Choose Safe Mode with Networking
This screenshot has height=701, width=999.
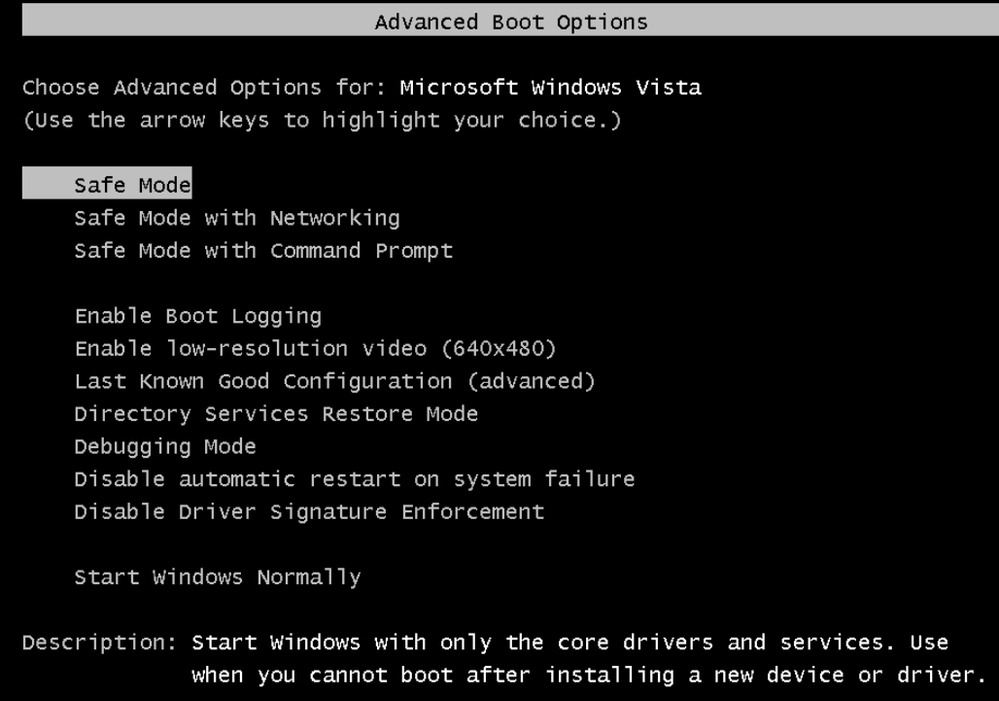236,218
